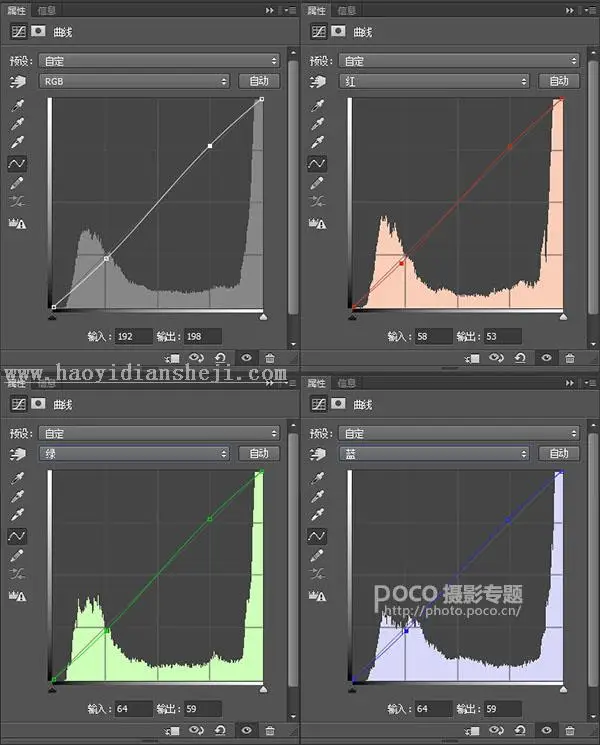Select upper curve control point in RGB graph

[210, 146]
